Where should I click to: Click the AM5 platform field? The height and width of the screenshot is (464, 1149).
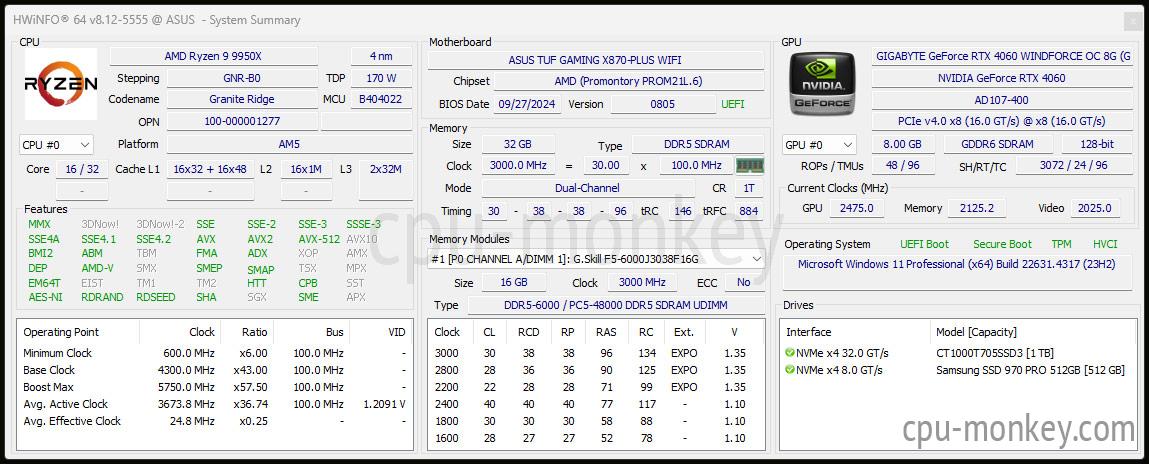(289, 144)
